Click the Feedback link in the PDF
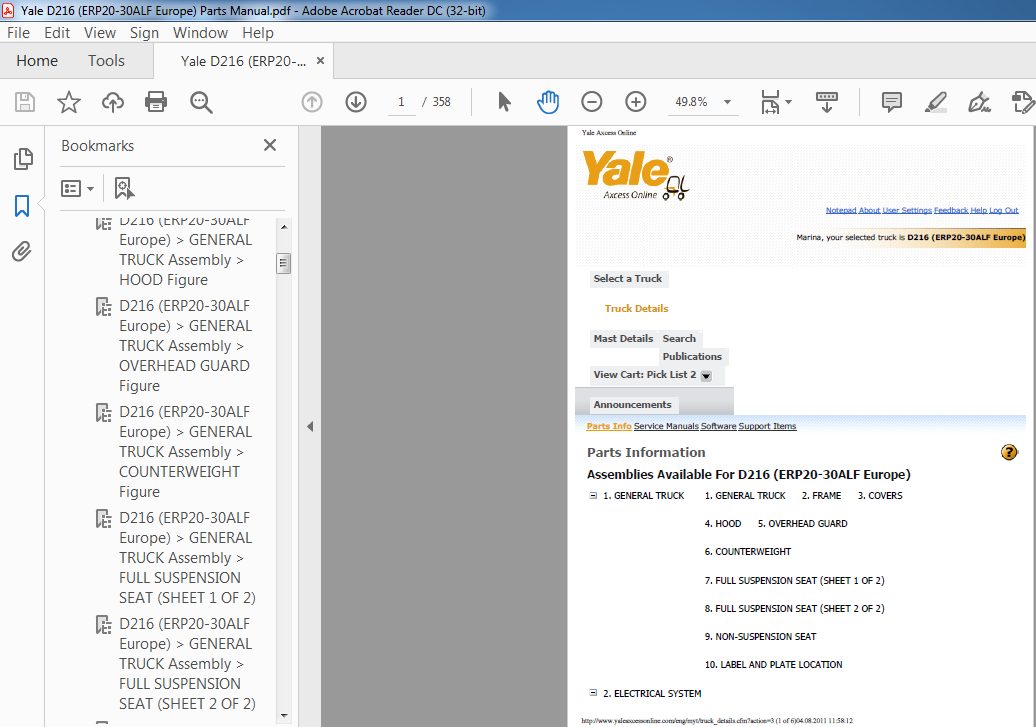The image size is (1036, 727). point(951,210)
